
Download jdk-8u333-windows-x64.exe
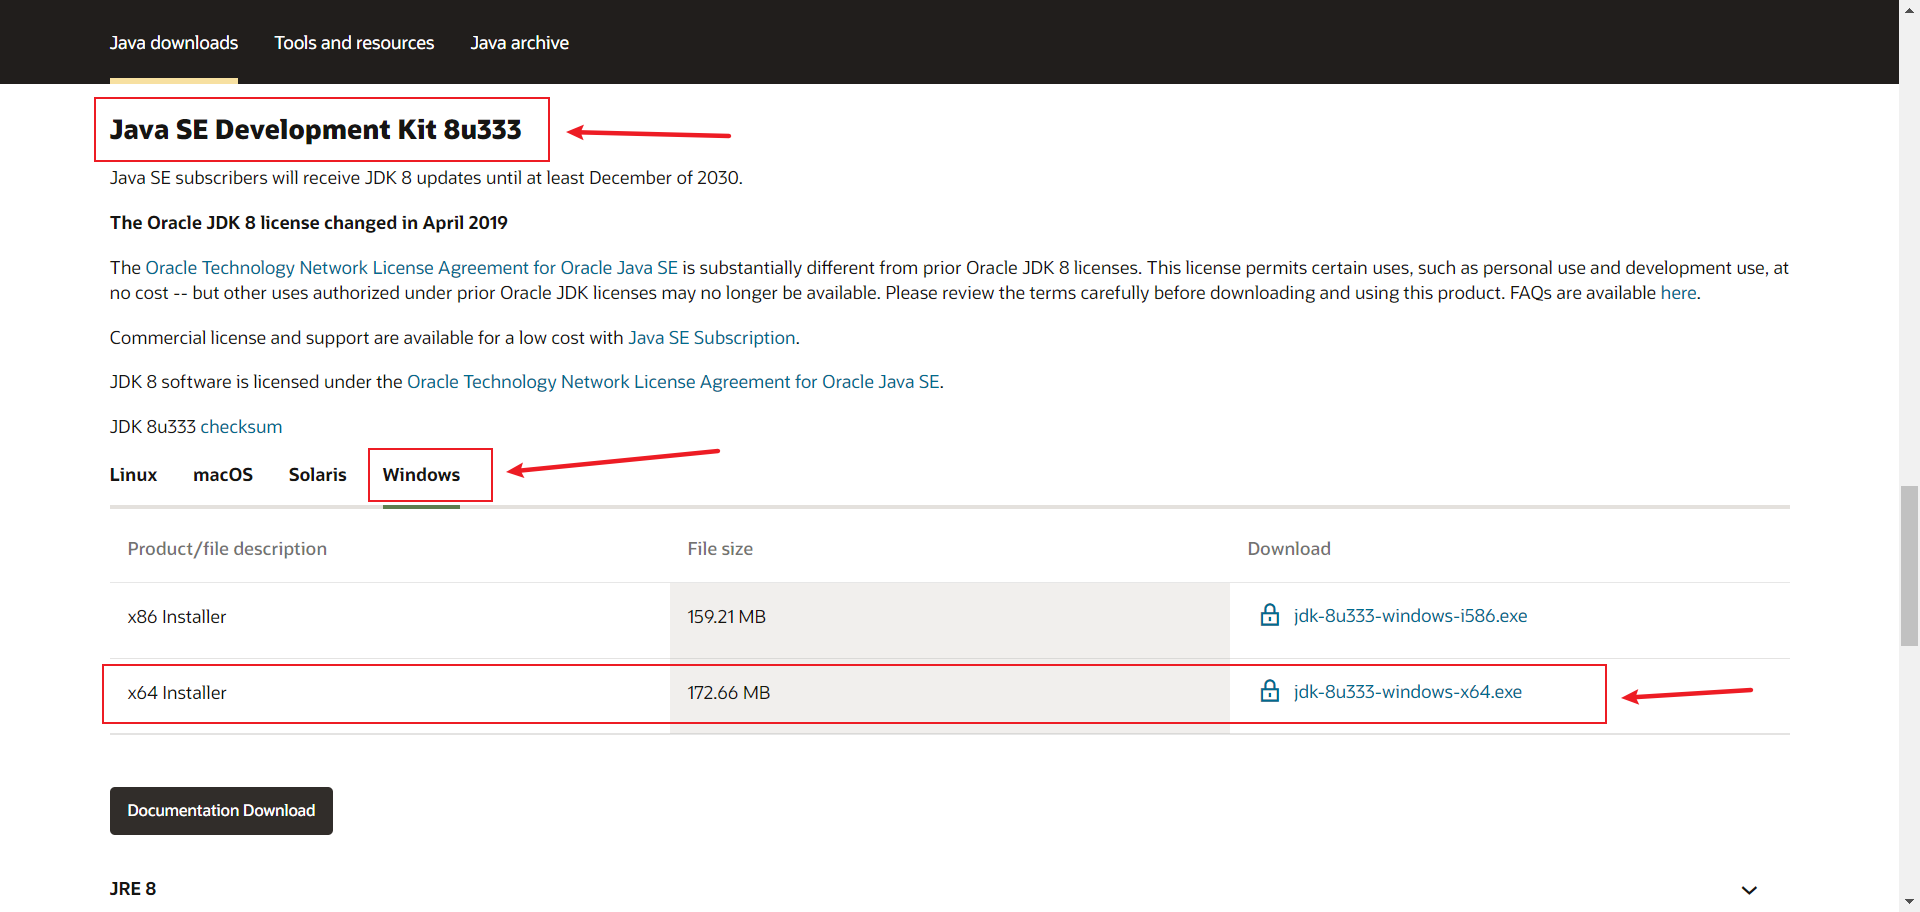1407,692
